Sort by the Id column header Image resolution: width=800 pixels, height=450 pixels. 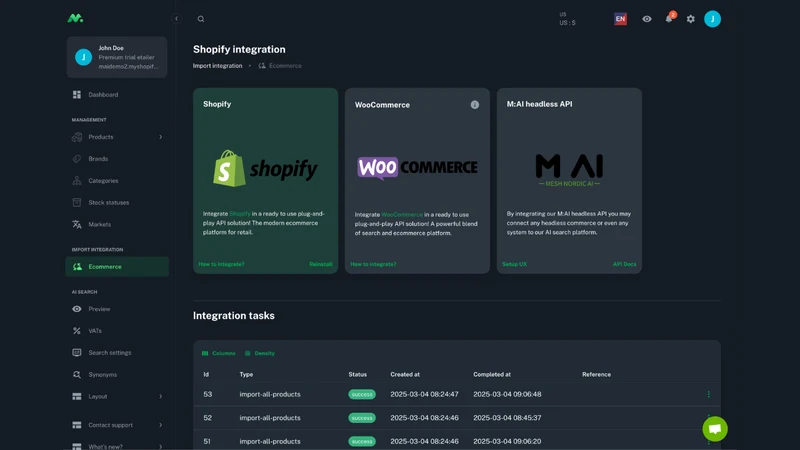[x=206, y=374]
